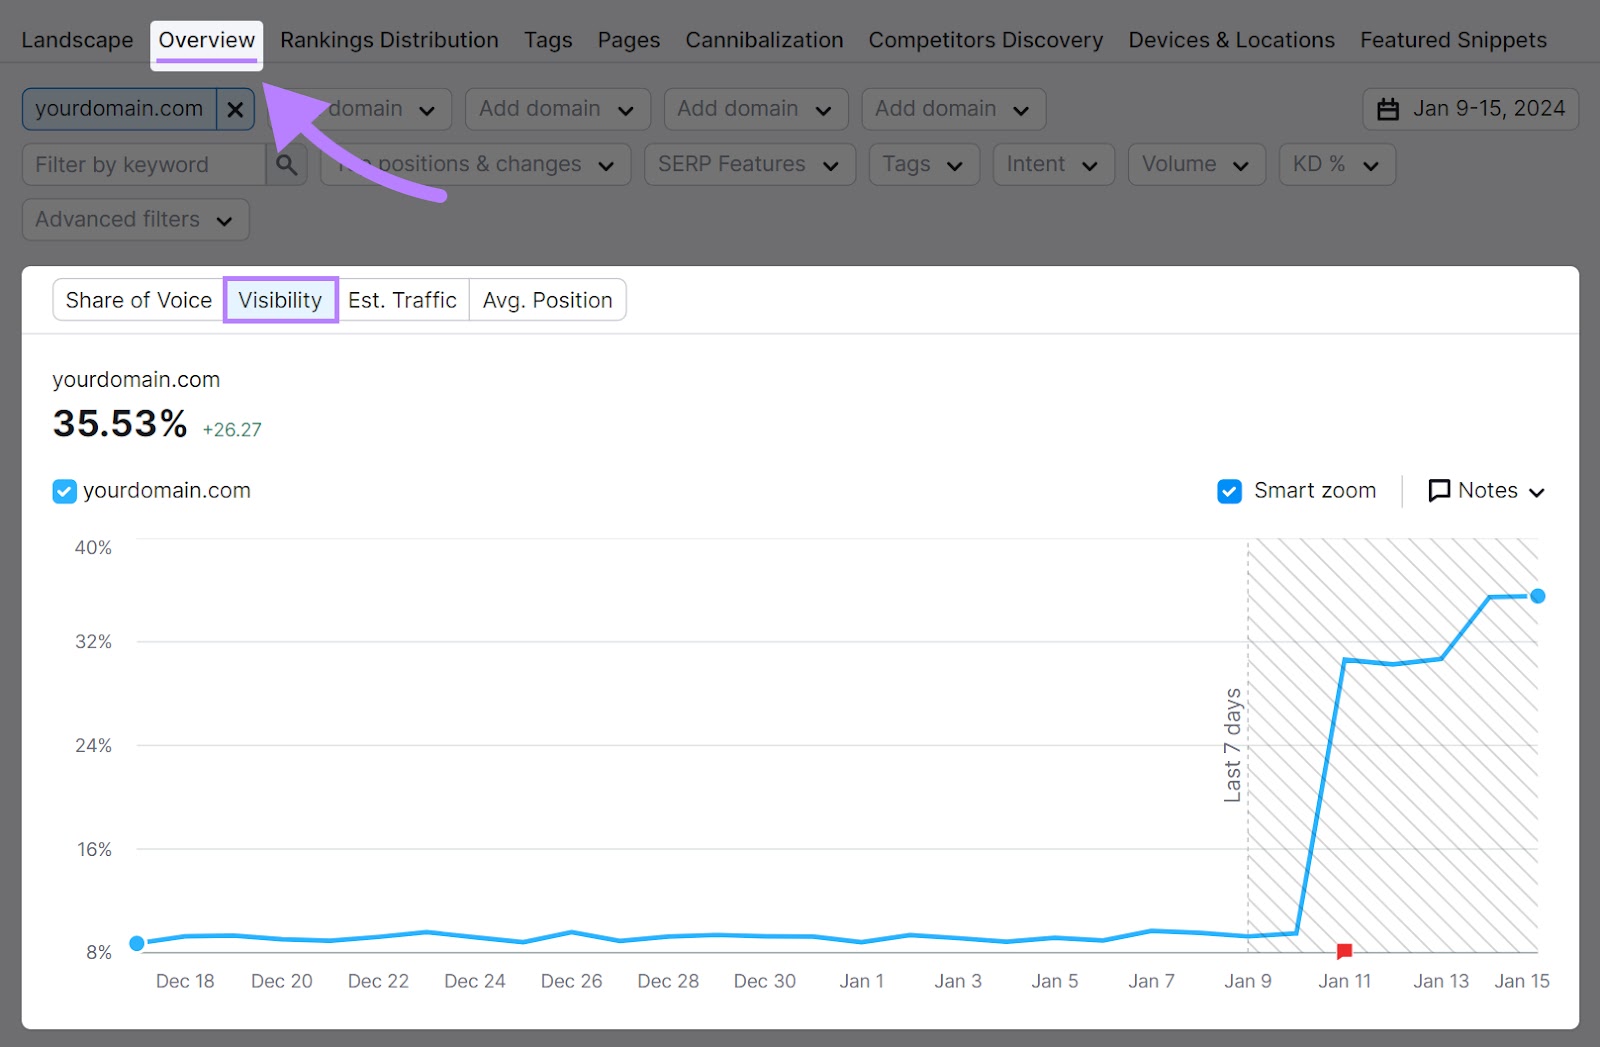The image size is (1600, 1047).
Task: Uncheck the yourdomain.com chart checkbox
Action: click(x=64, y=491)
